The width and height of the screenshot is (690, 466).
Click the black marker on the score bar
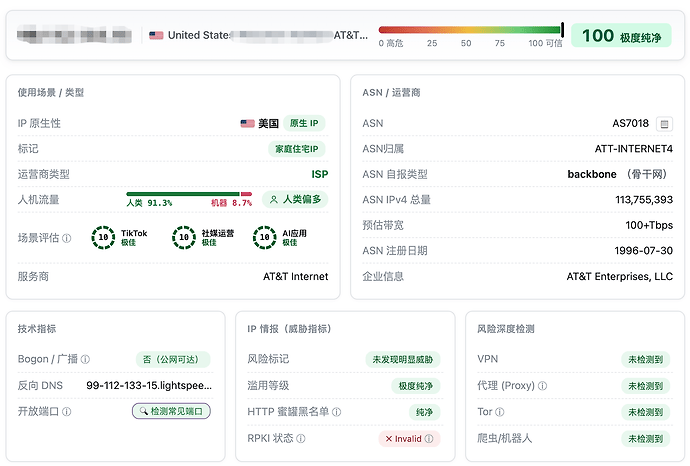(562, 30)
